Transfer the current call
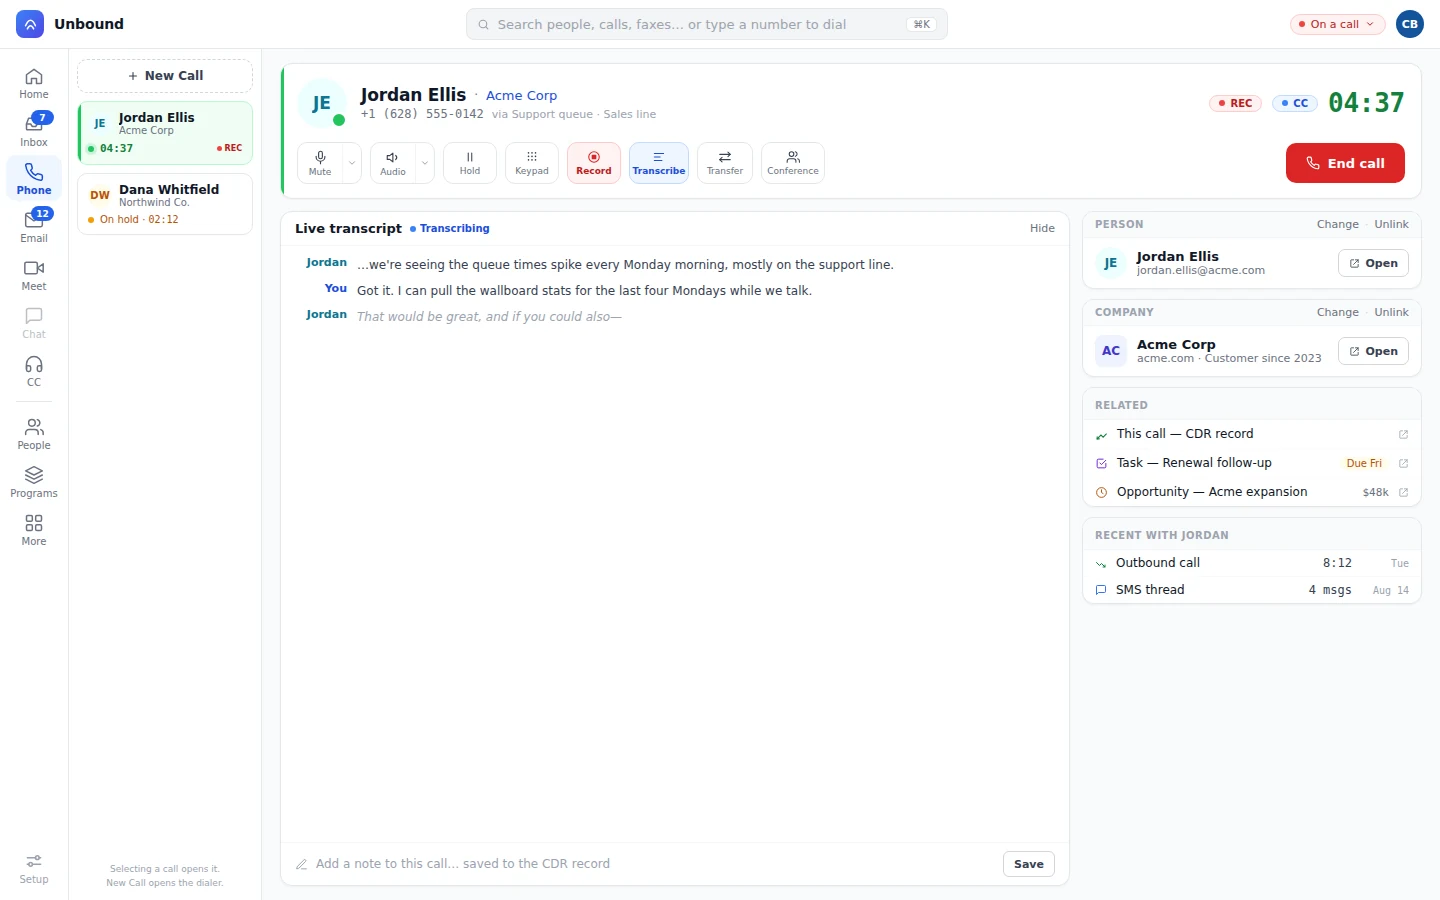Screen dimensions: 1440x900 [725, 163]
